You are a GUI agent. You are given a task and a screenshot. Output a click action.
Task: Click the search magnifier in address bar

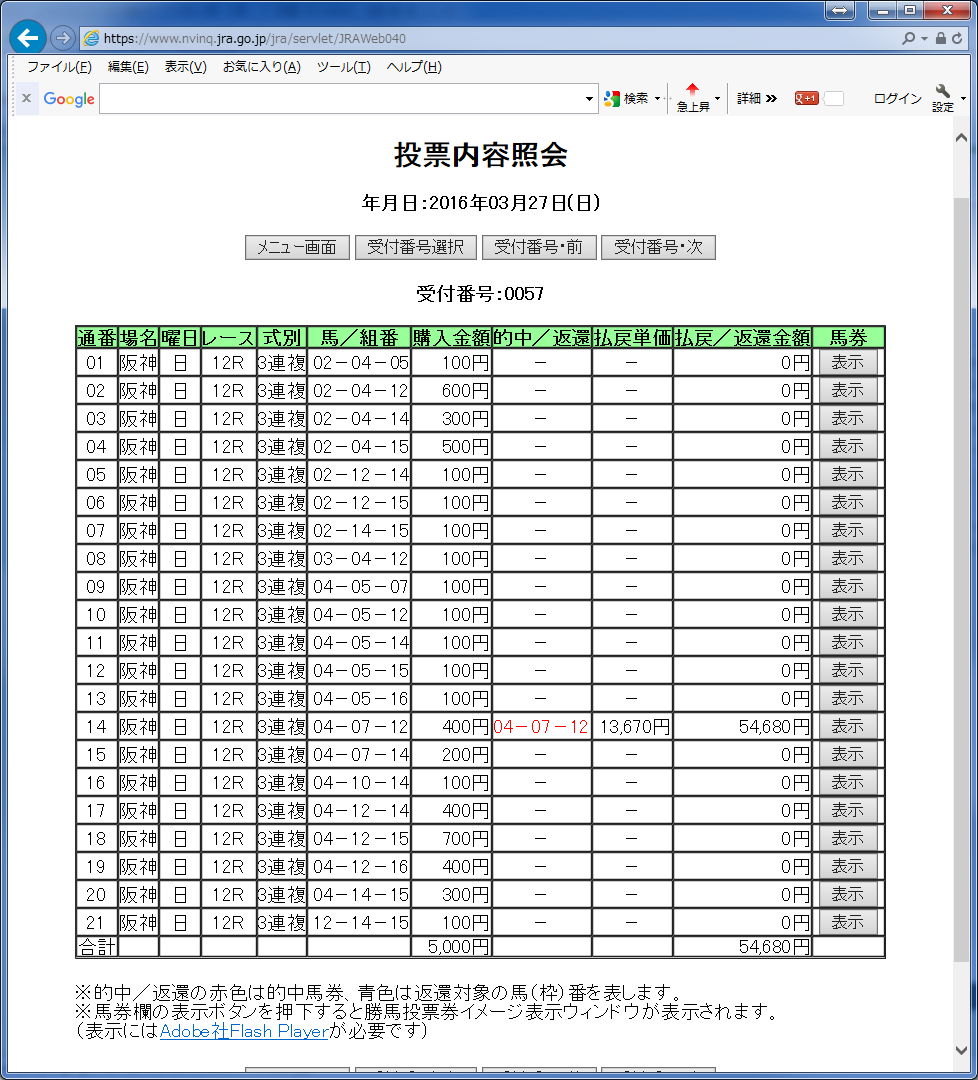click(908, 39)
